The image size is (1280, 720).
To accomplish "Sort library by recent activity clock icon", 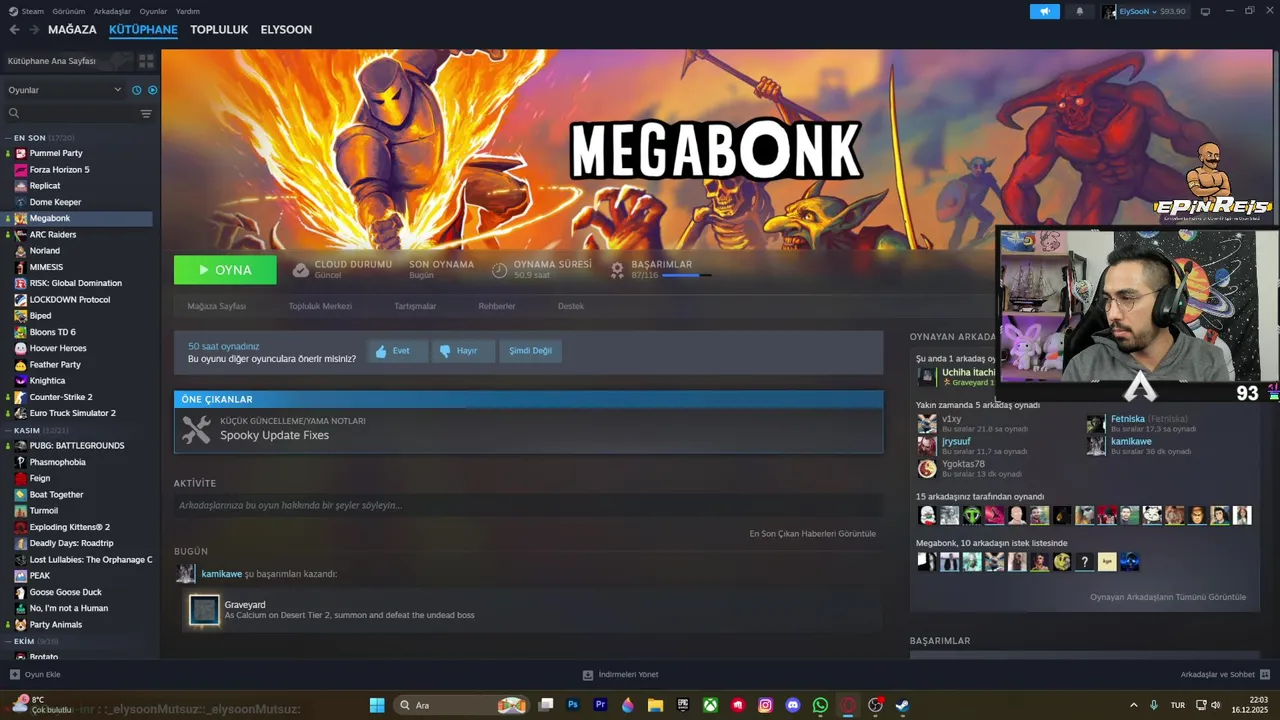I will coord(137,90).
